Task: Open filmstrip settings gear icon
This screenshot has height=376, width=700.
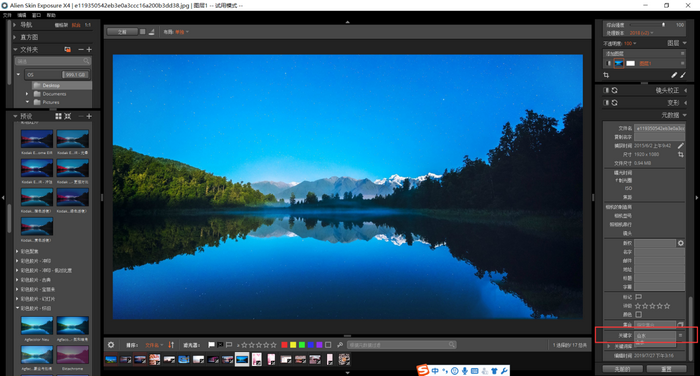Action: [111, 345]
